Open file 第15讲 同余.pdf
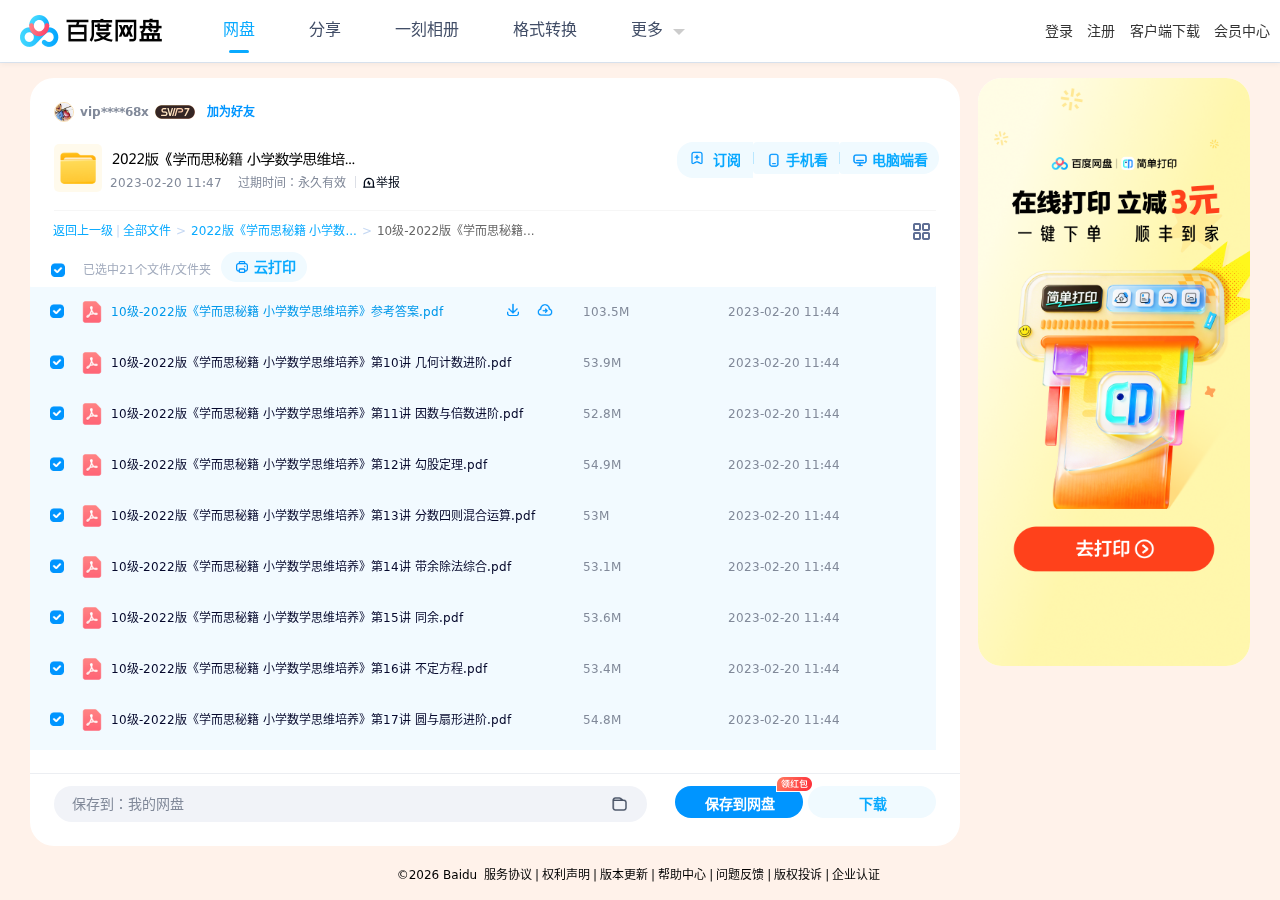Screen dimensions: 1280x900 (x=287, y=618)
